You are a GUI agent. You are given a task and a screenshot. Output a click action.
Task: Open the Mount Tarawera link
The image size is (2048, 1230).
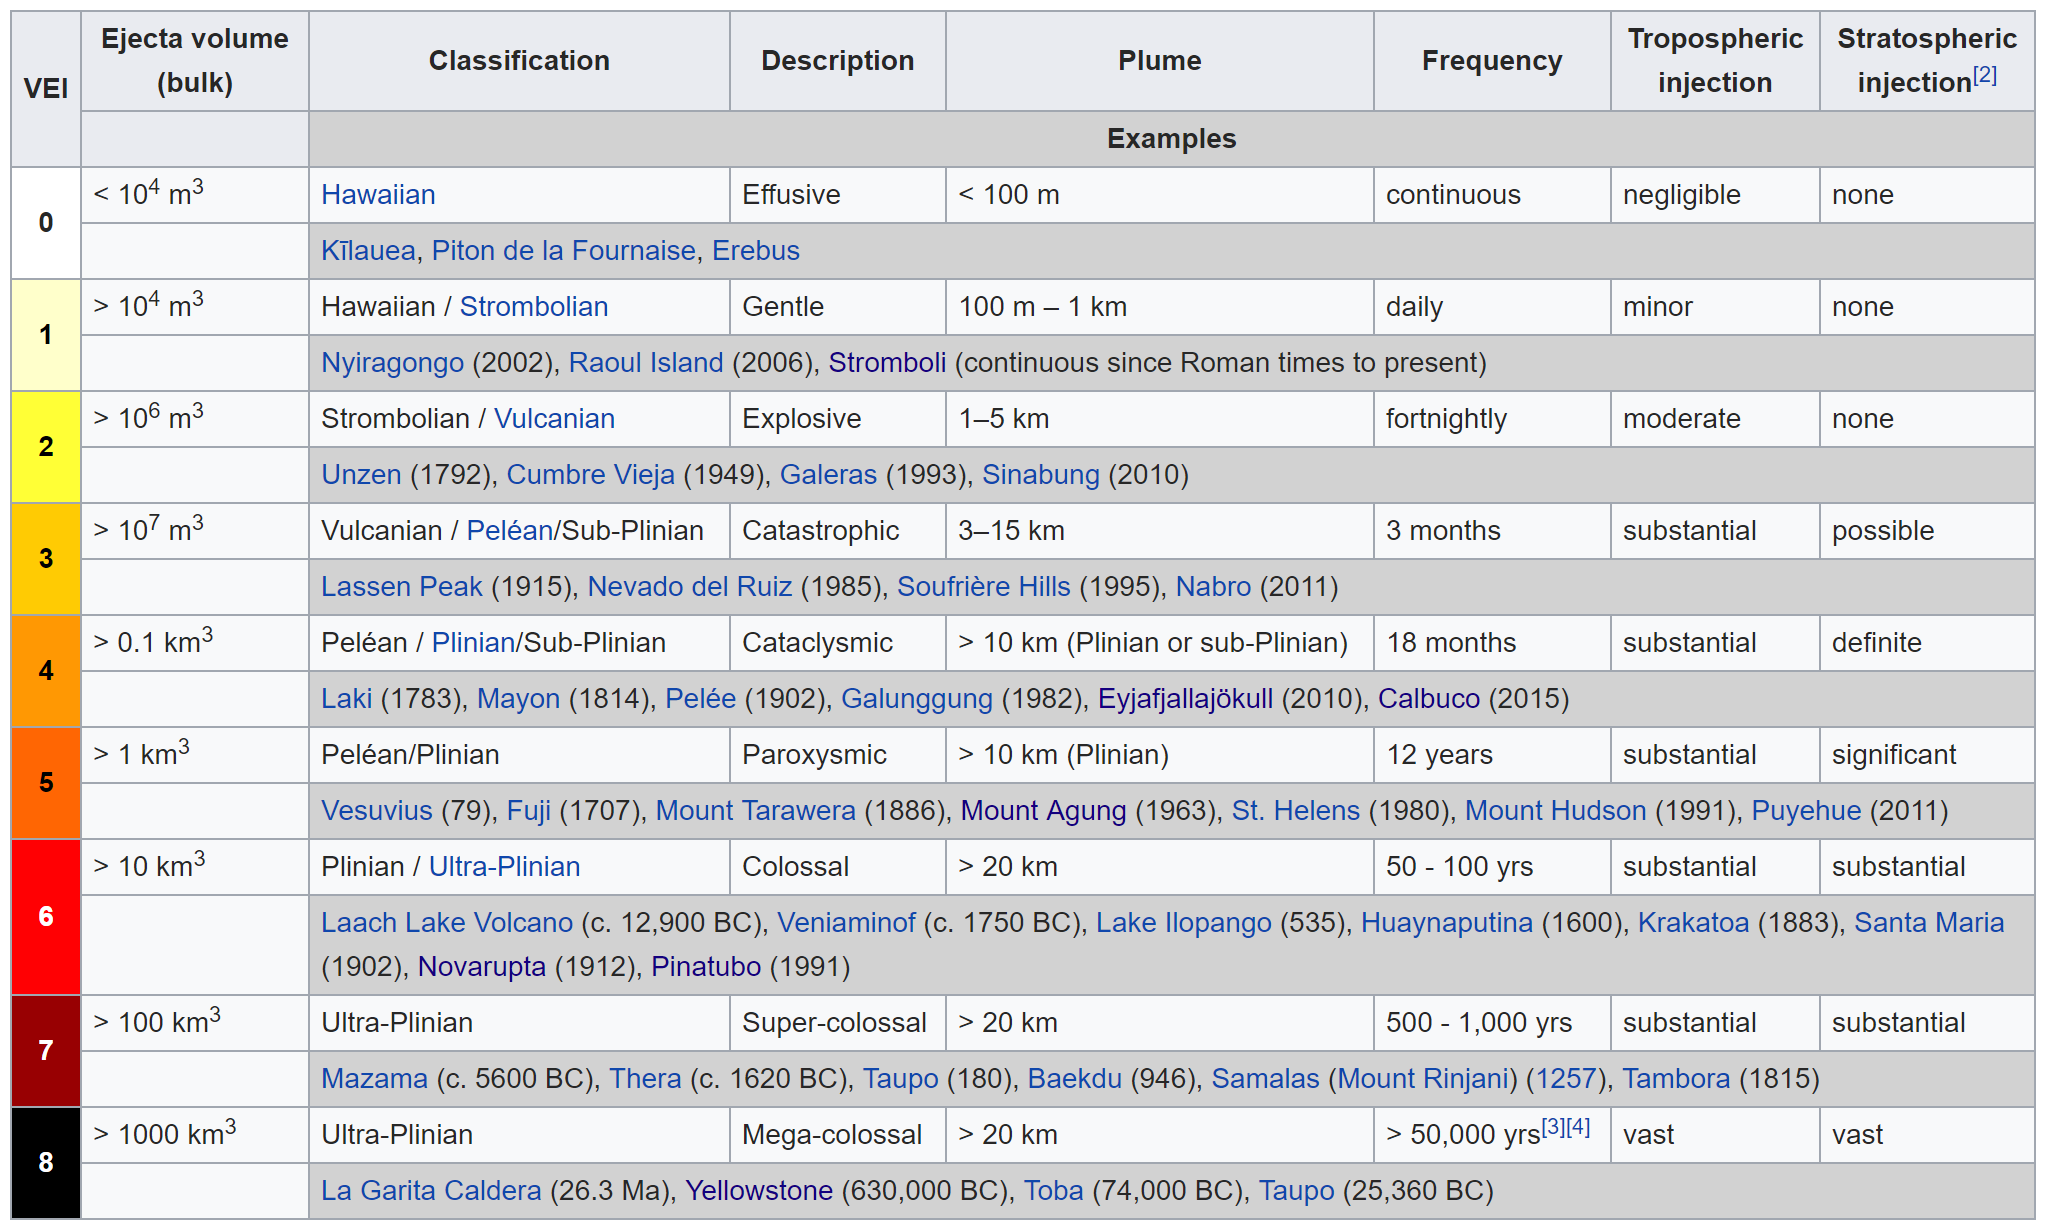point(755,811)
